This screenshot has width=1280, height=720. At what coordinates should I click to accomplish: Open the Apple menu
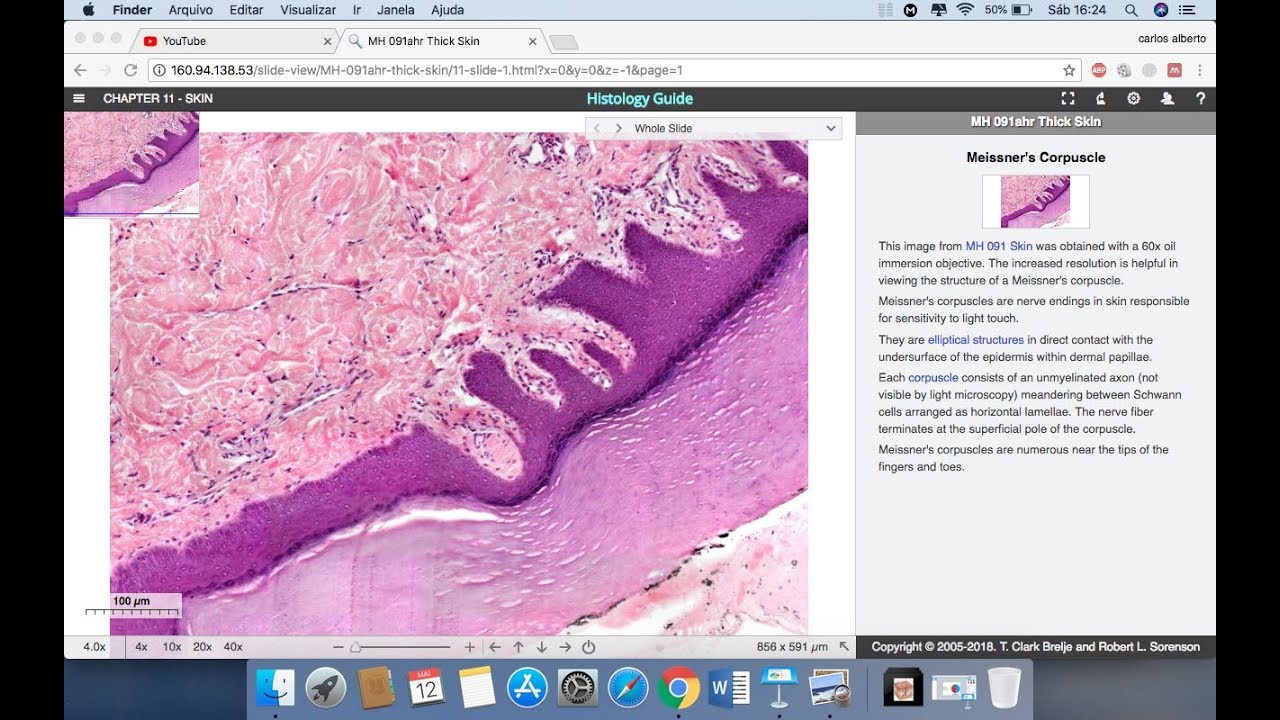click(87, 10)
